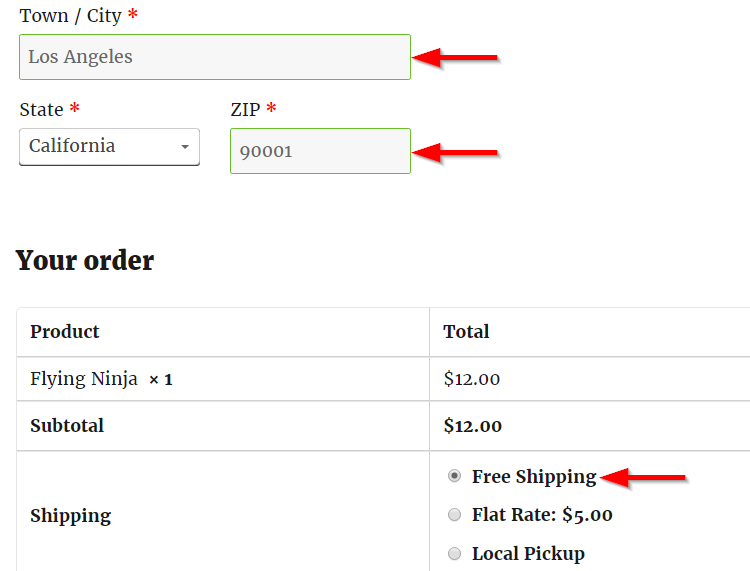750x571 pixels.
Task: Click the Town / City input field
Action: point(214,57)
